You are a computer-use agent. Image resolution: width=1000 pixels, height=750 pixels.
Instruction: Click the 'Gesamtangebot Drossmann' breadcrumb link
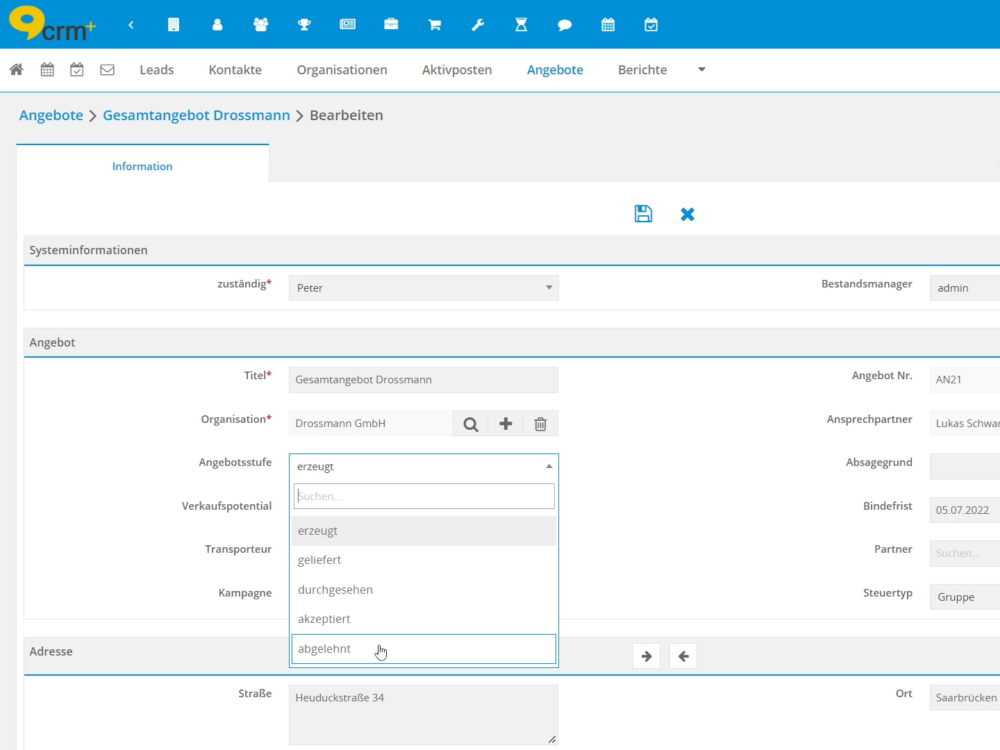click(196, 115)
